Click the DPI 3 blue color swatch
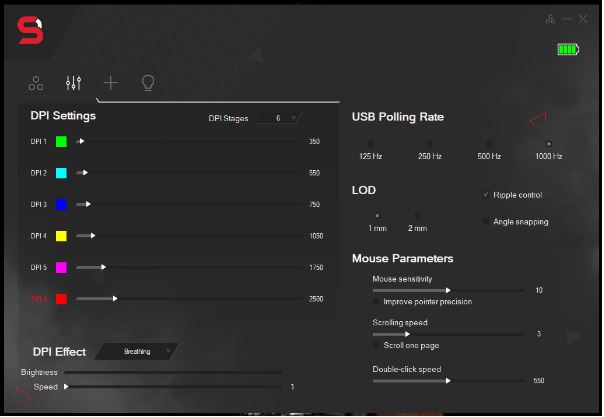This screenshot has height=417, width=604. (x=61, y=204)
